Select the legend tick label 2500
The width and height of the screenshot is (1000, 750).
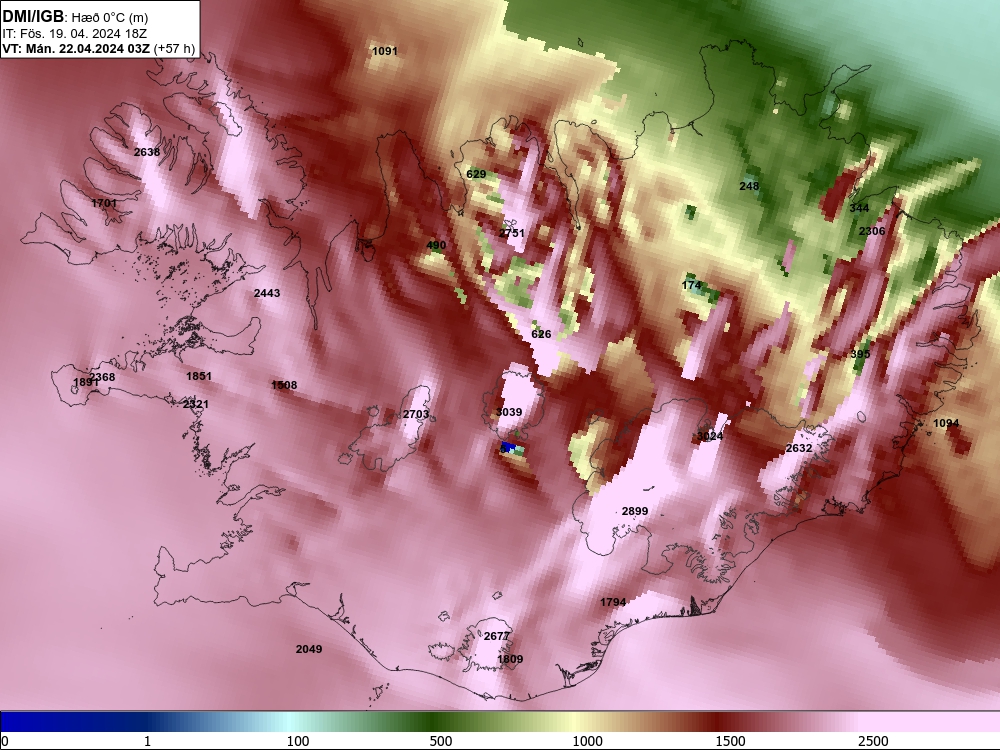pos(873,741)
